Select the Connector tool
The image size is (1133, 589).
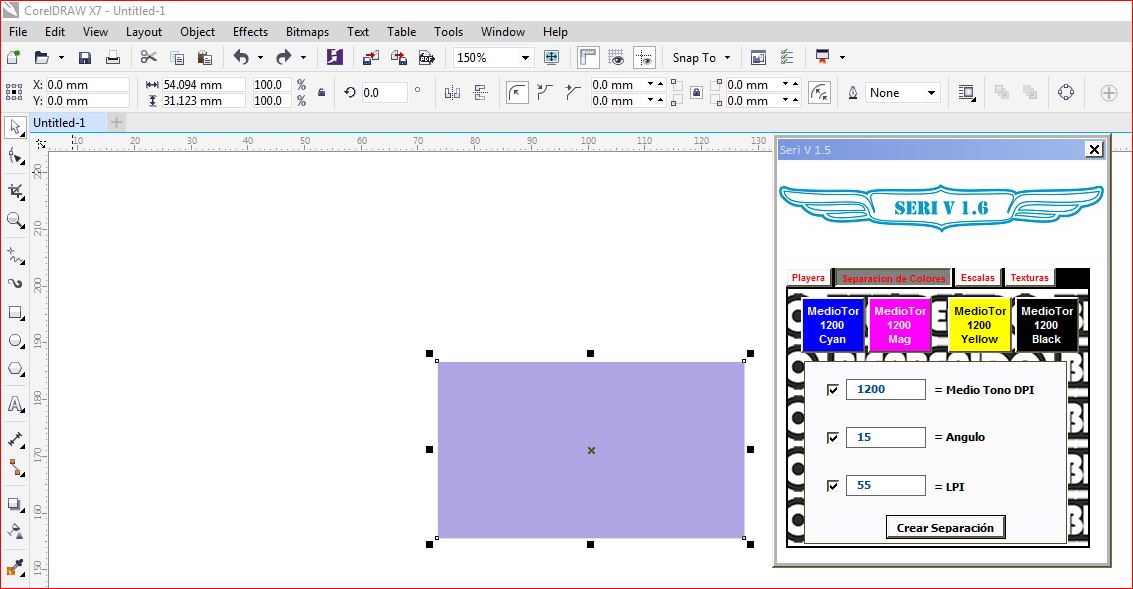point(15,468)
